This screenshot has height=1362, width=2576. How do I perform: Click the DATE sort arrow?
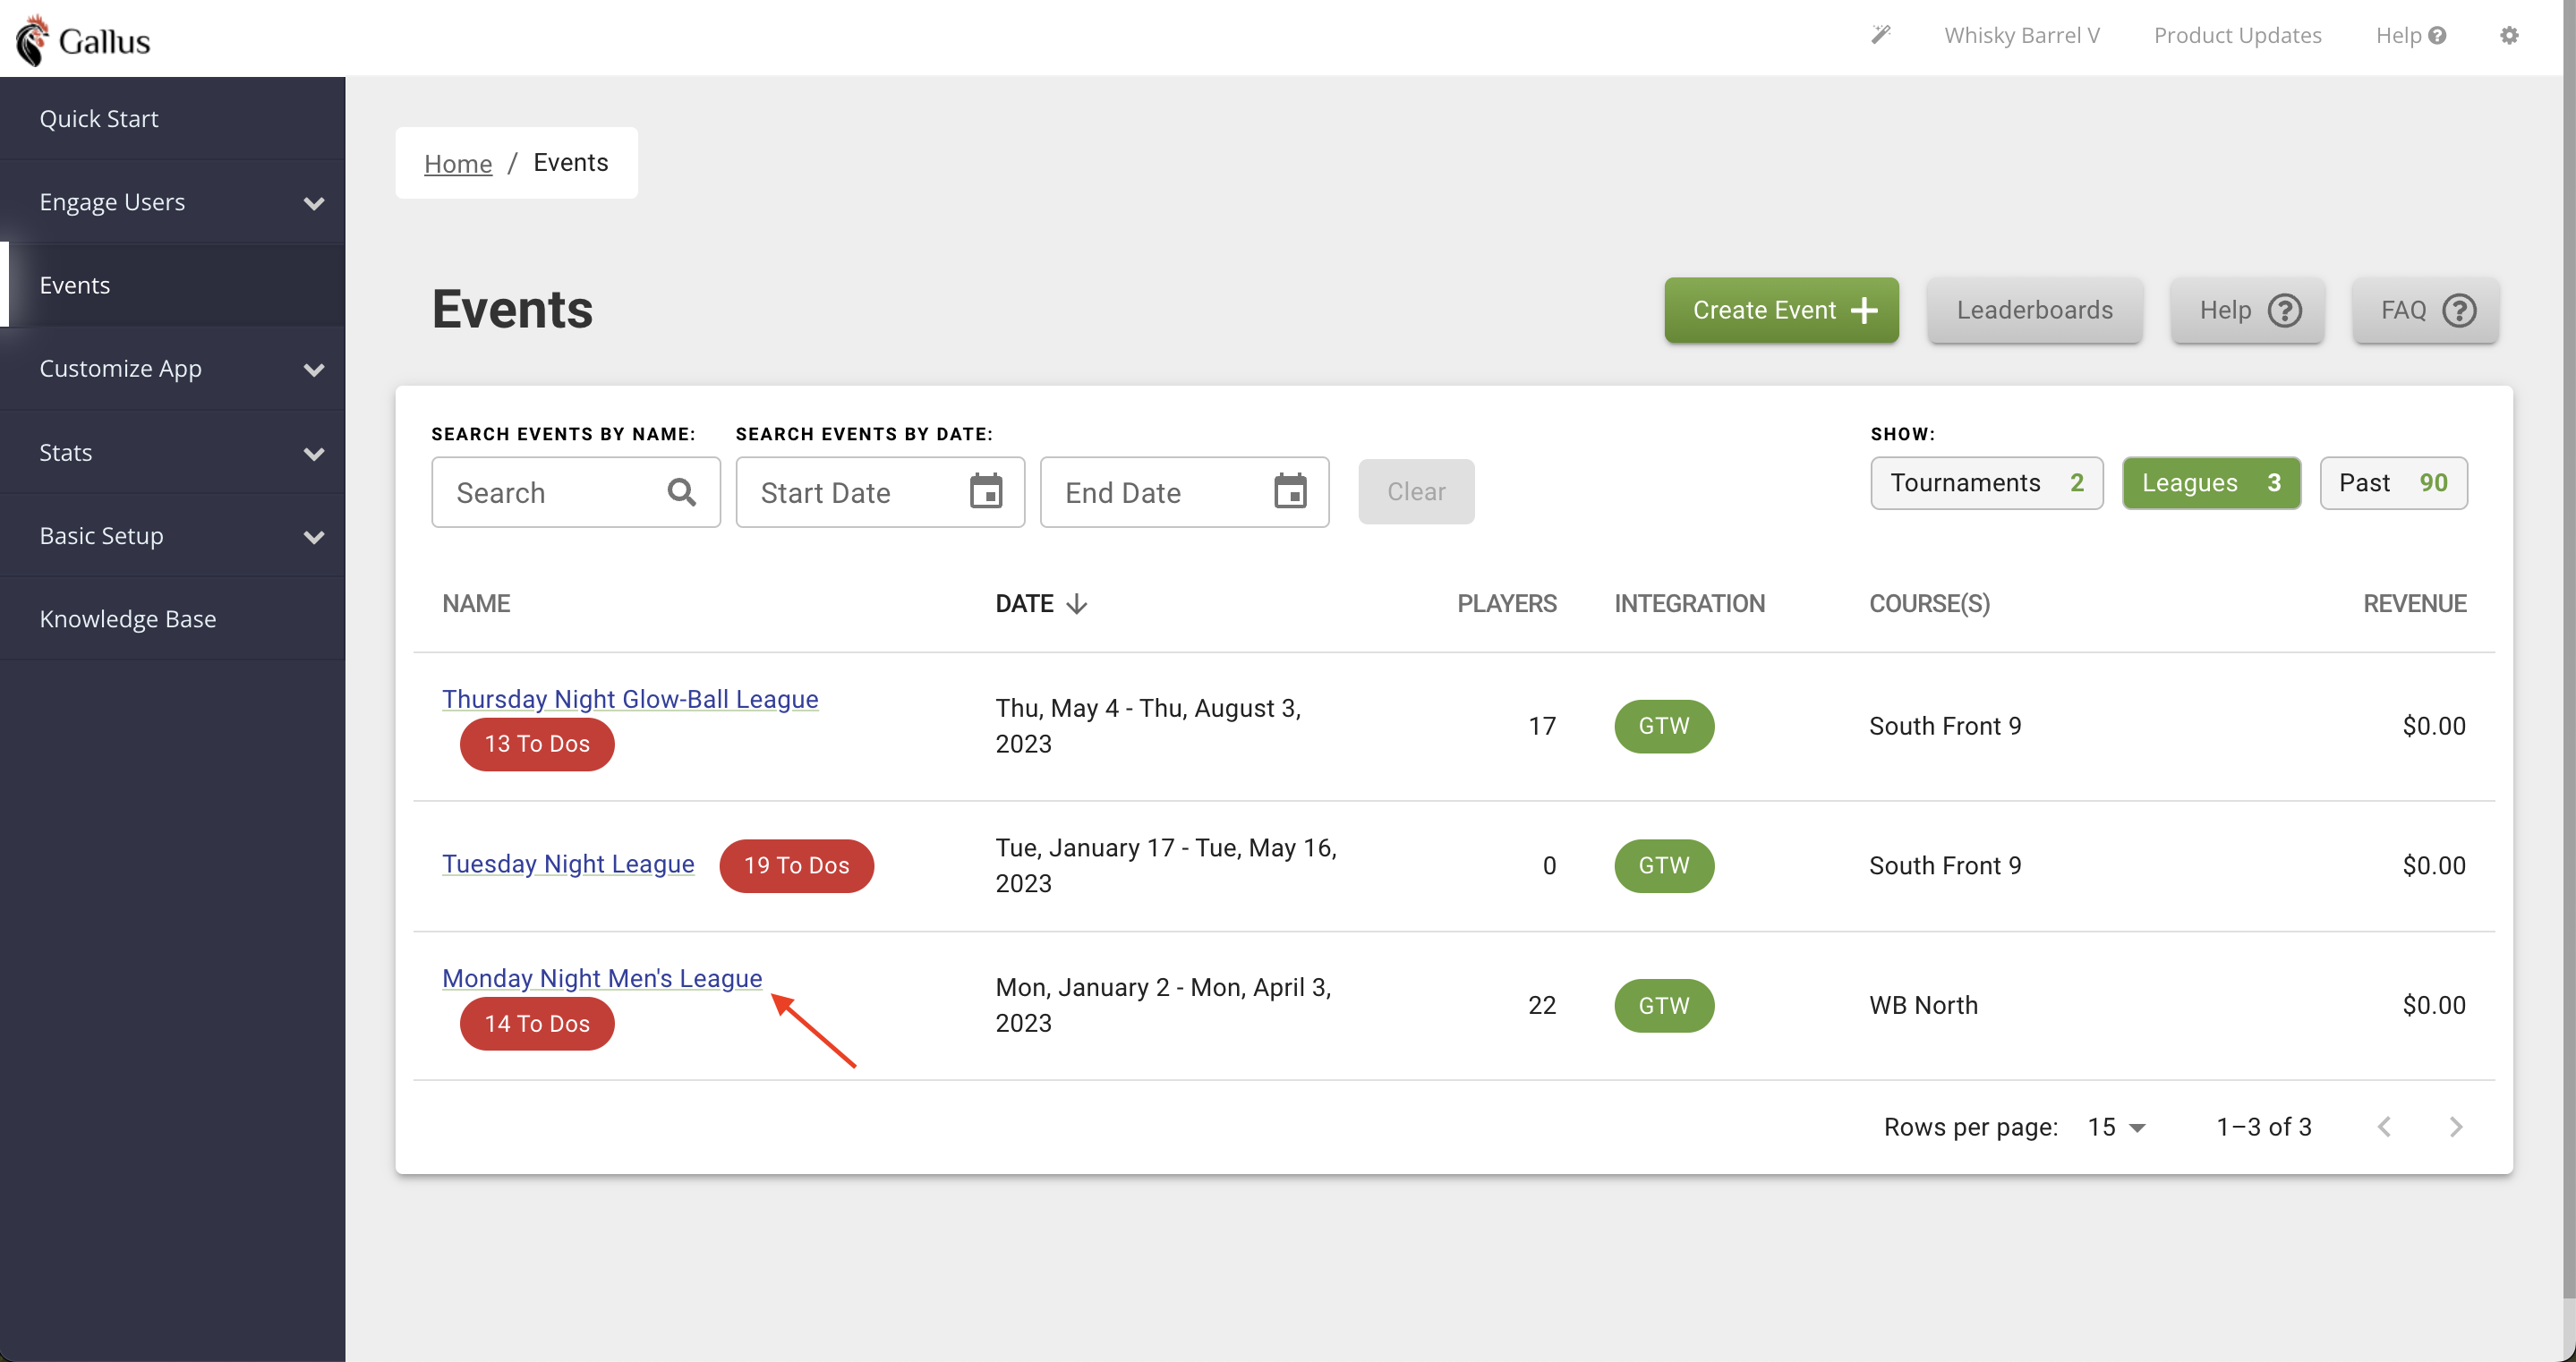(x=1077, y=604)
